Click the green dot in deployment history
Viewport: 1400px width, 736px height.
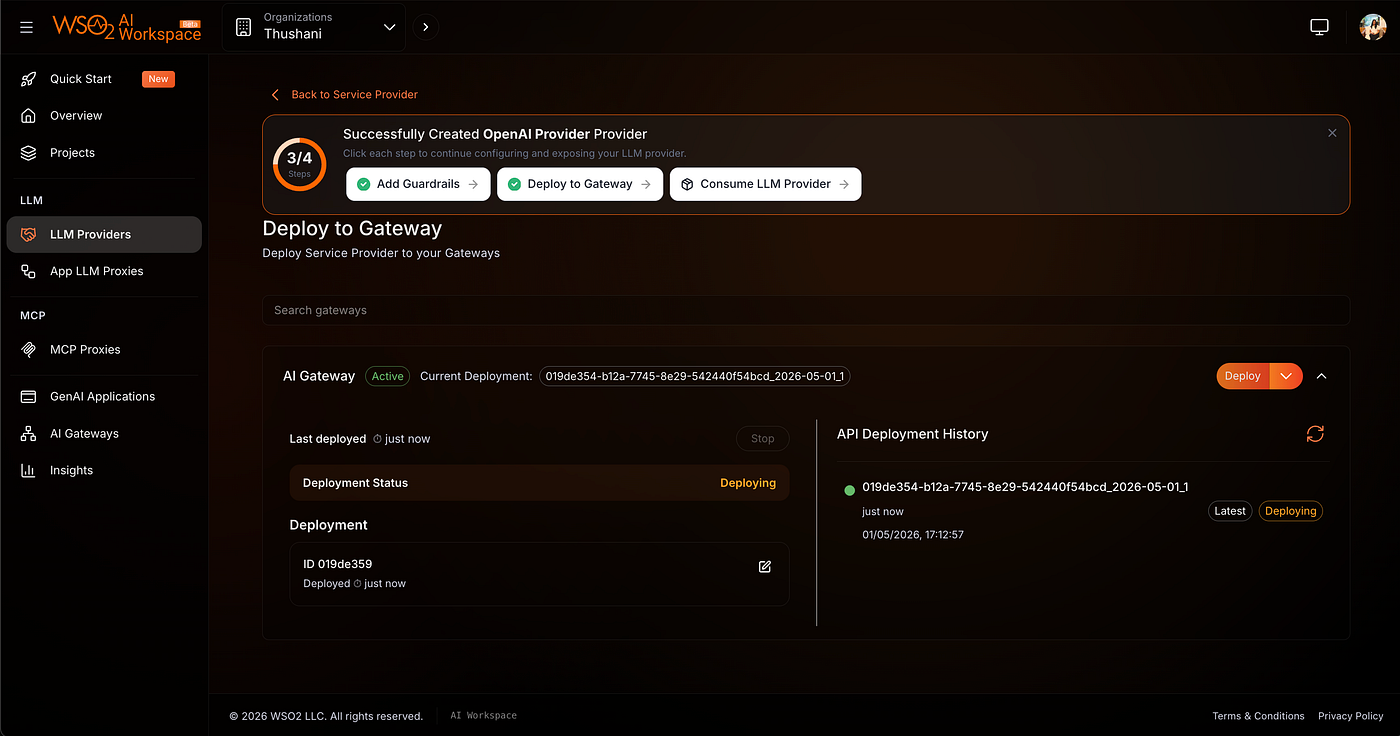click(850, 490)
